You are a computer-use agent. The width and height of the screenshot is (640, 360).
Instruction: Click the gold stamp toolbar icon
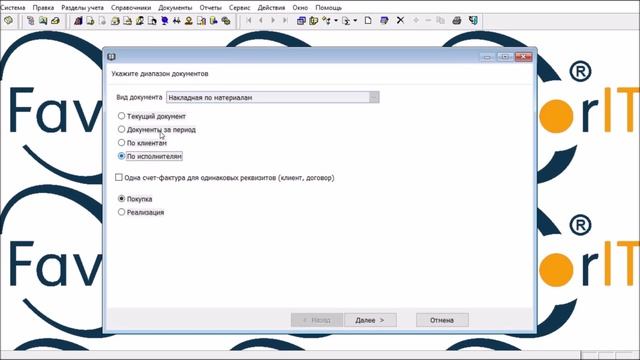pyautogui.click(x=189, y=20)
